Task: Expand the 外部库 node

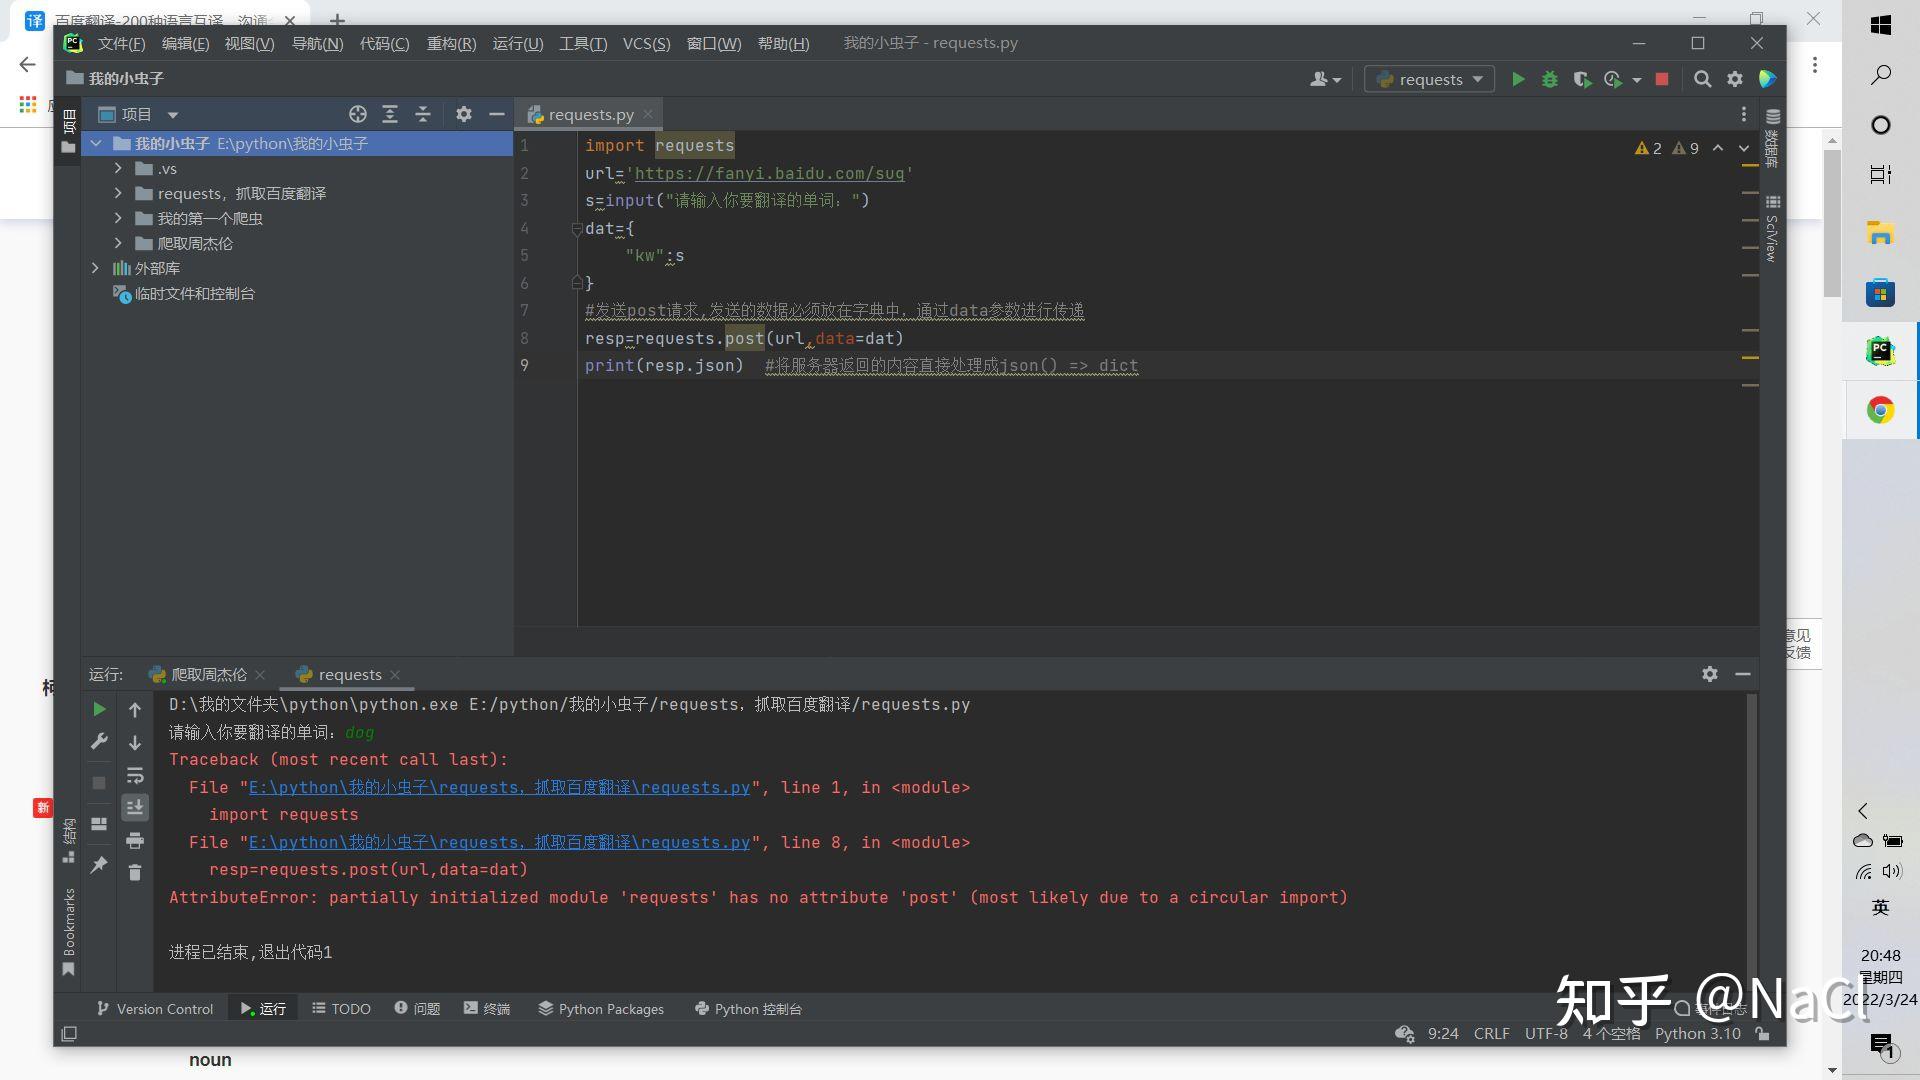Action: [95, 268]
